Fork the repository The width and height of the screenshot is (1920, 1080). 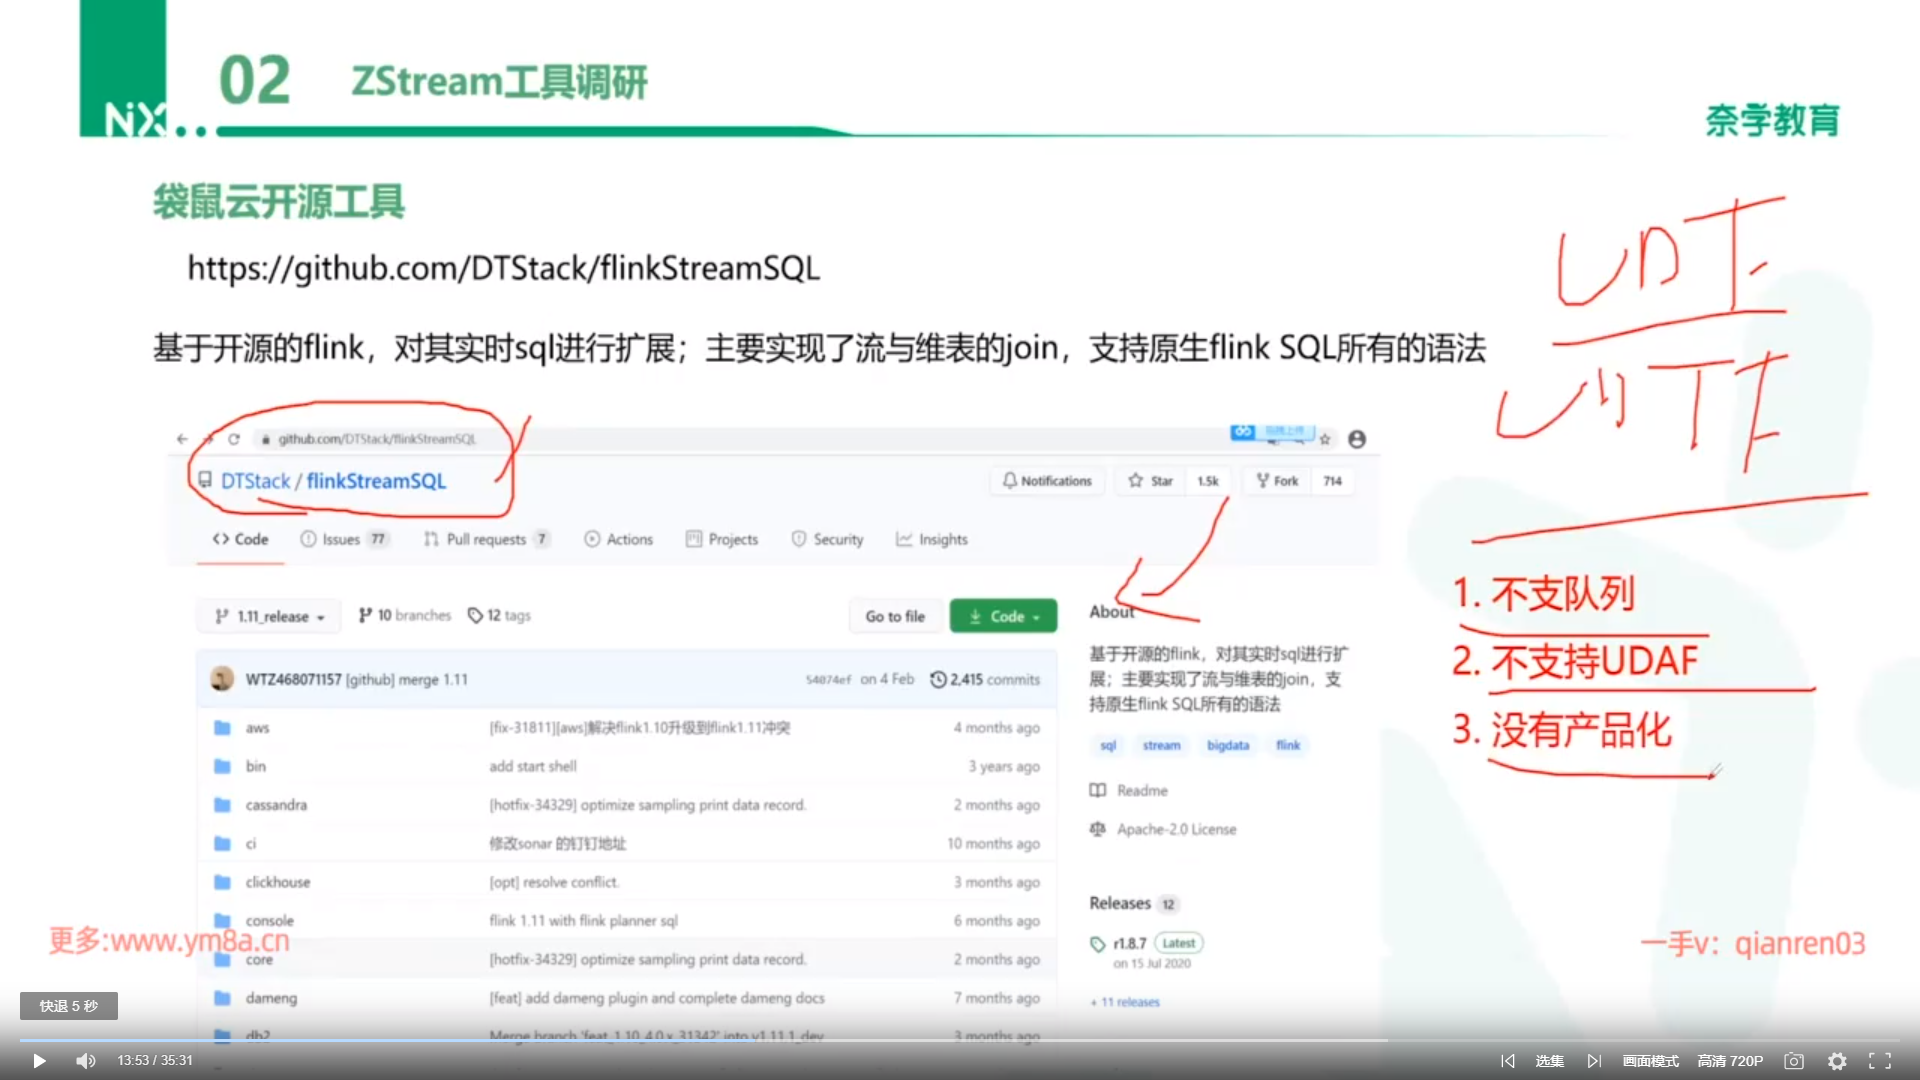[x=1277, y=481]
